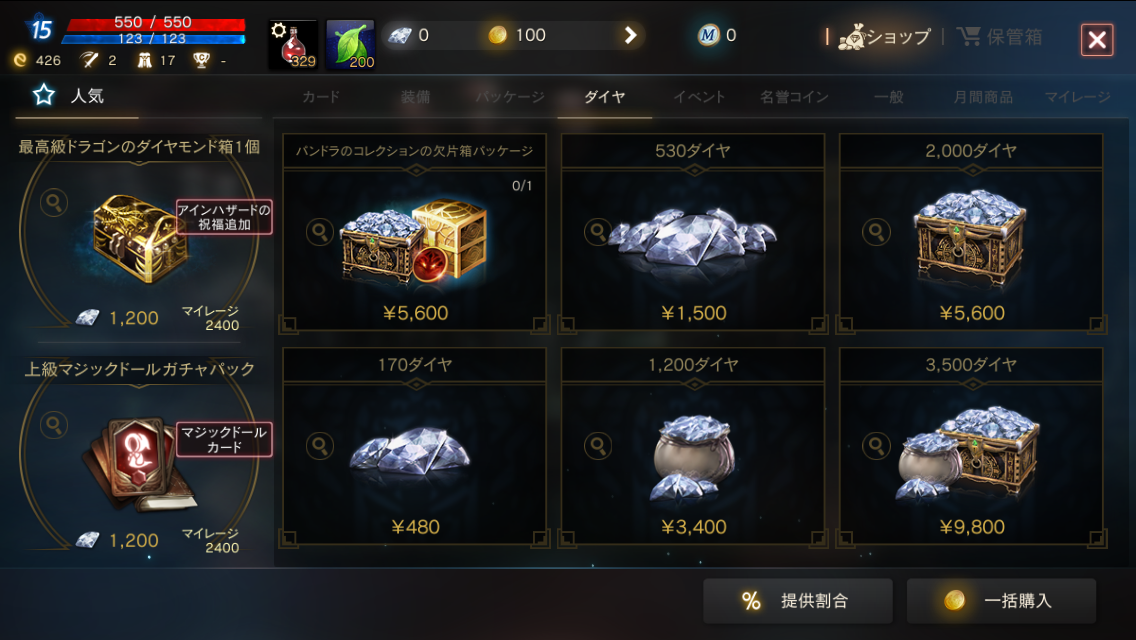Click the 提供割合 percentage button
This screenshot has height=640, width=1136.
(x=798, y=600)
